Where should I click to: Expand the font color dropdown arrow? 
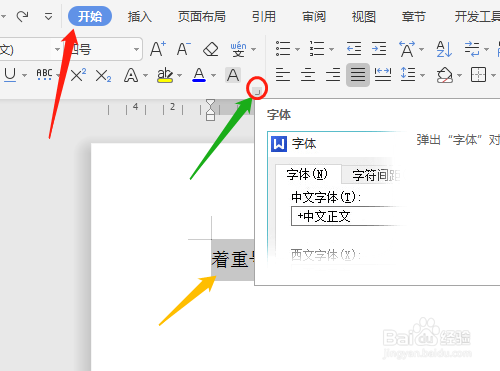tap(214, 75)
